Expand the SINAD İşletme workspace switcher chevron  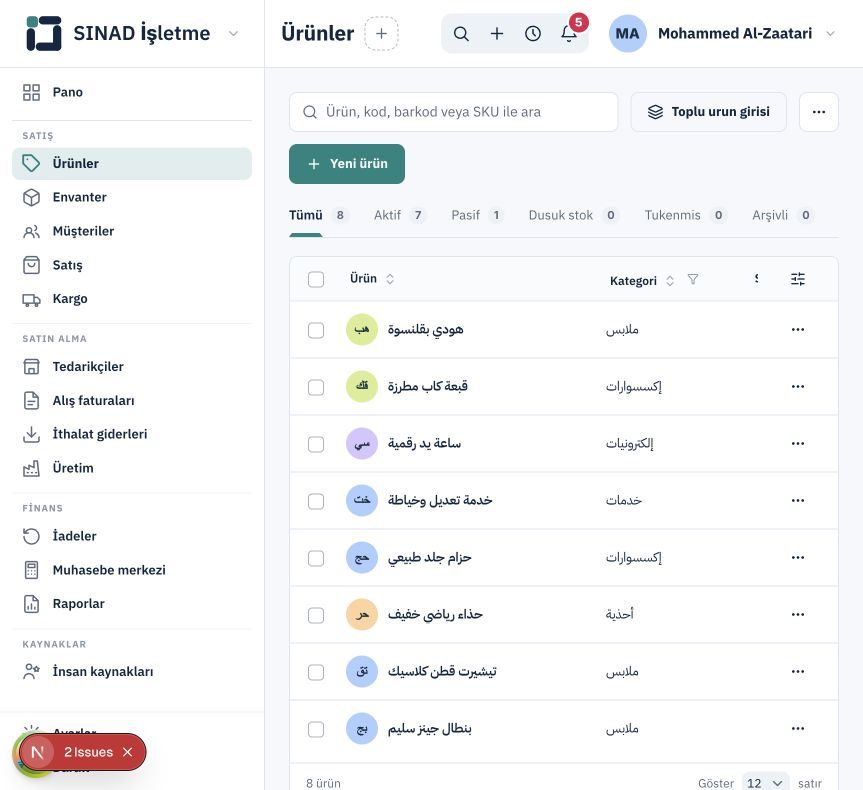233,34
